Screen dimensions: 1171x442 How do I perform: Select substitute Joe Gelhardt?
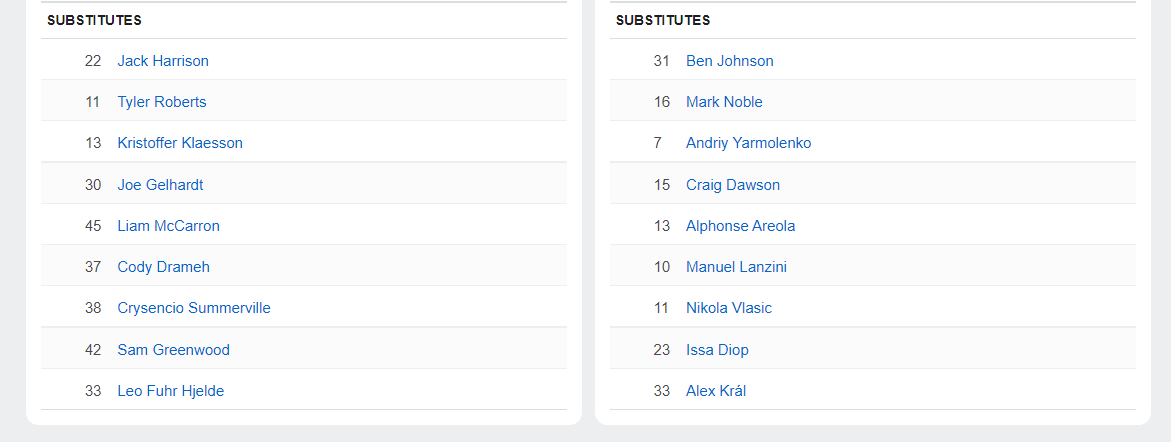[160, 185]
